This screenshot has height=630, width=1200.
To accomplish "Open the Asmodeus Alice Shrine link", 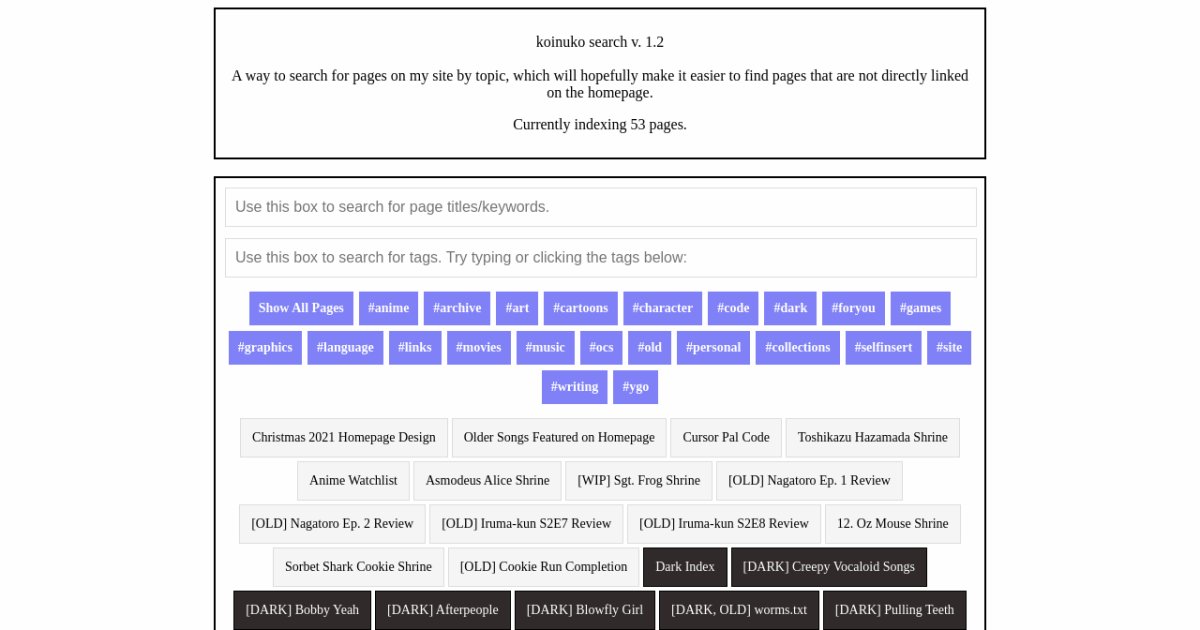I will pyautogui.click(x=487, y=480).
